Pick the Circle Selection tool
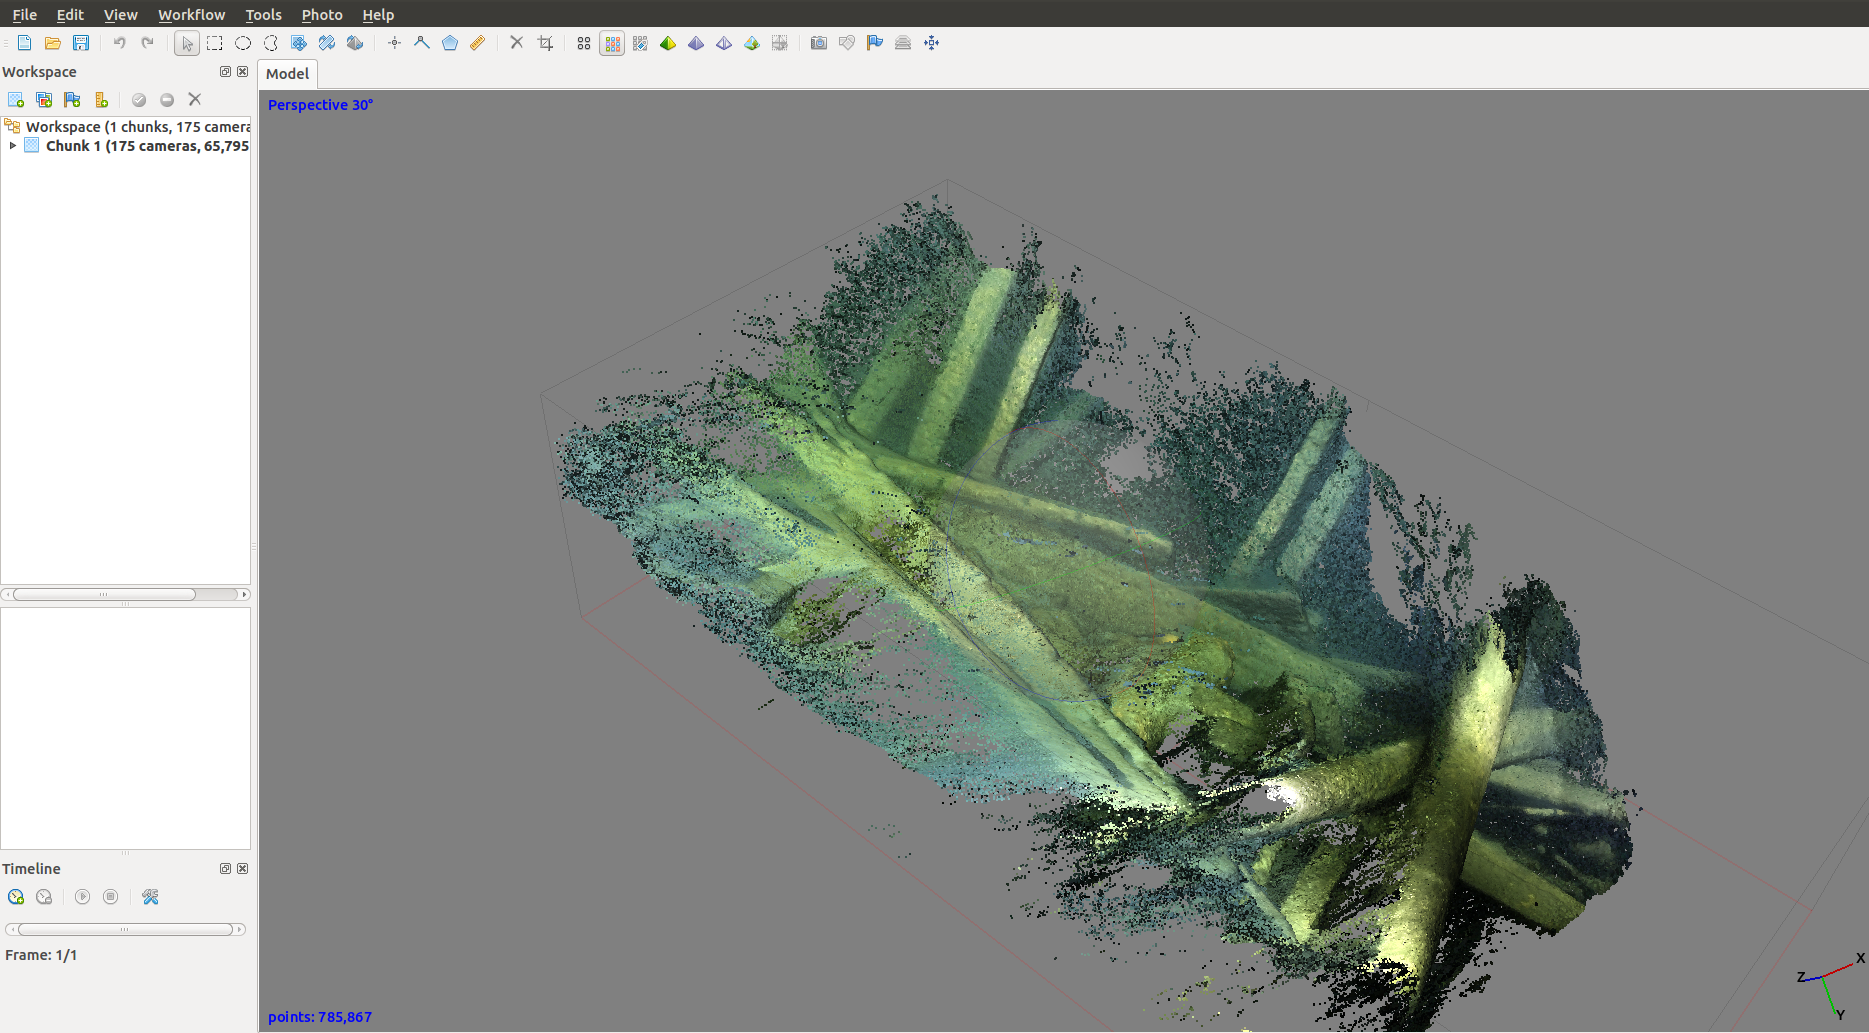Viewport: 1869px width, 1033px height. click(x=243, y=43)
